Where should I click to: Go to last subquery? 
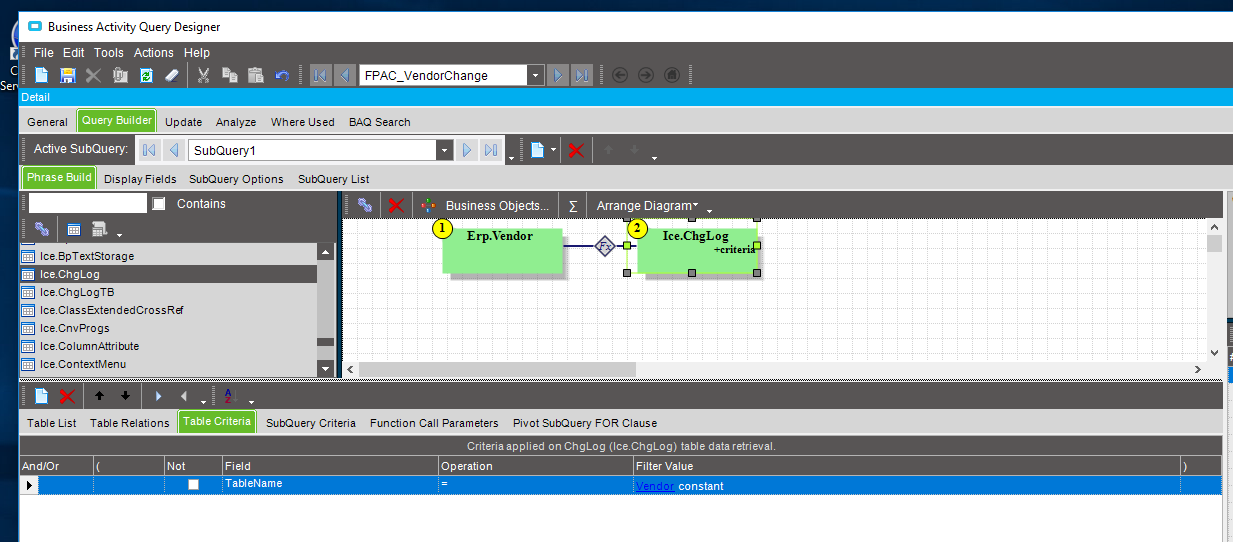click(491, 150)
